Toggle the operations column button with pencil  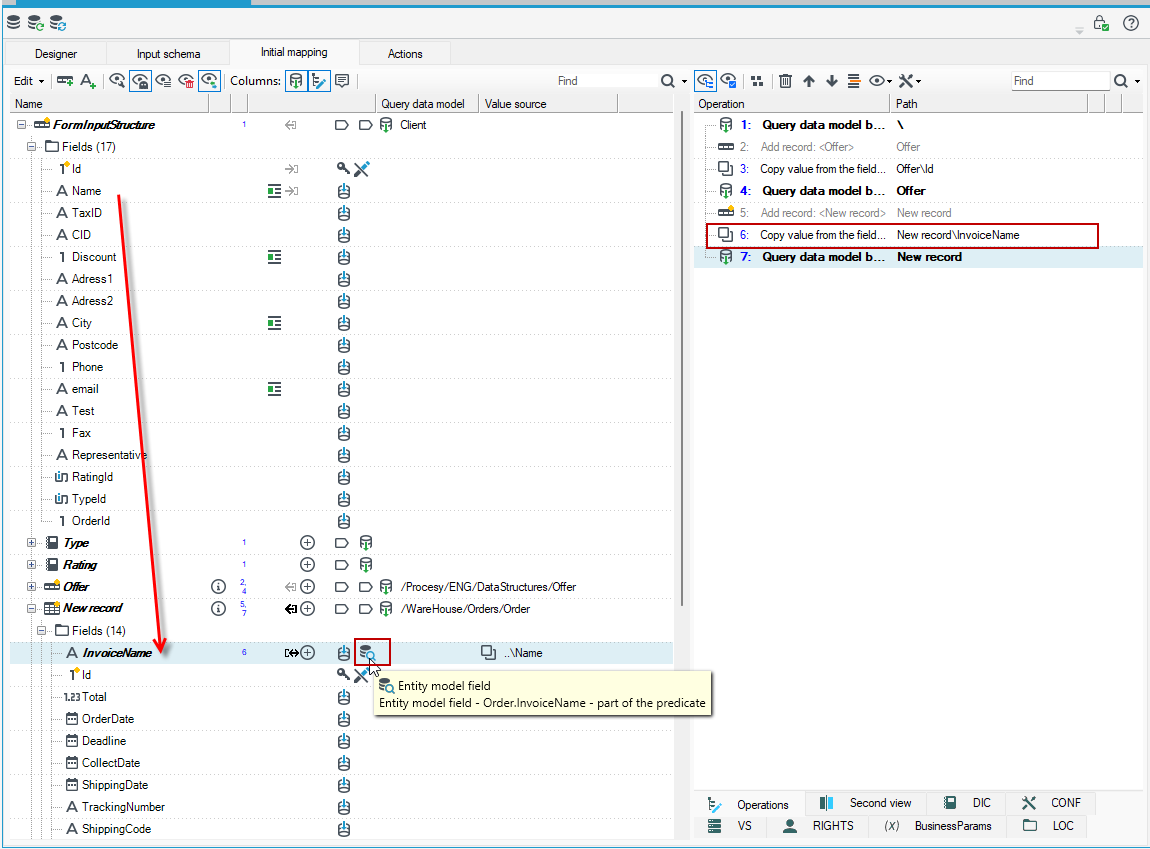point(319,81)
